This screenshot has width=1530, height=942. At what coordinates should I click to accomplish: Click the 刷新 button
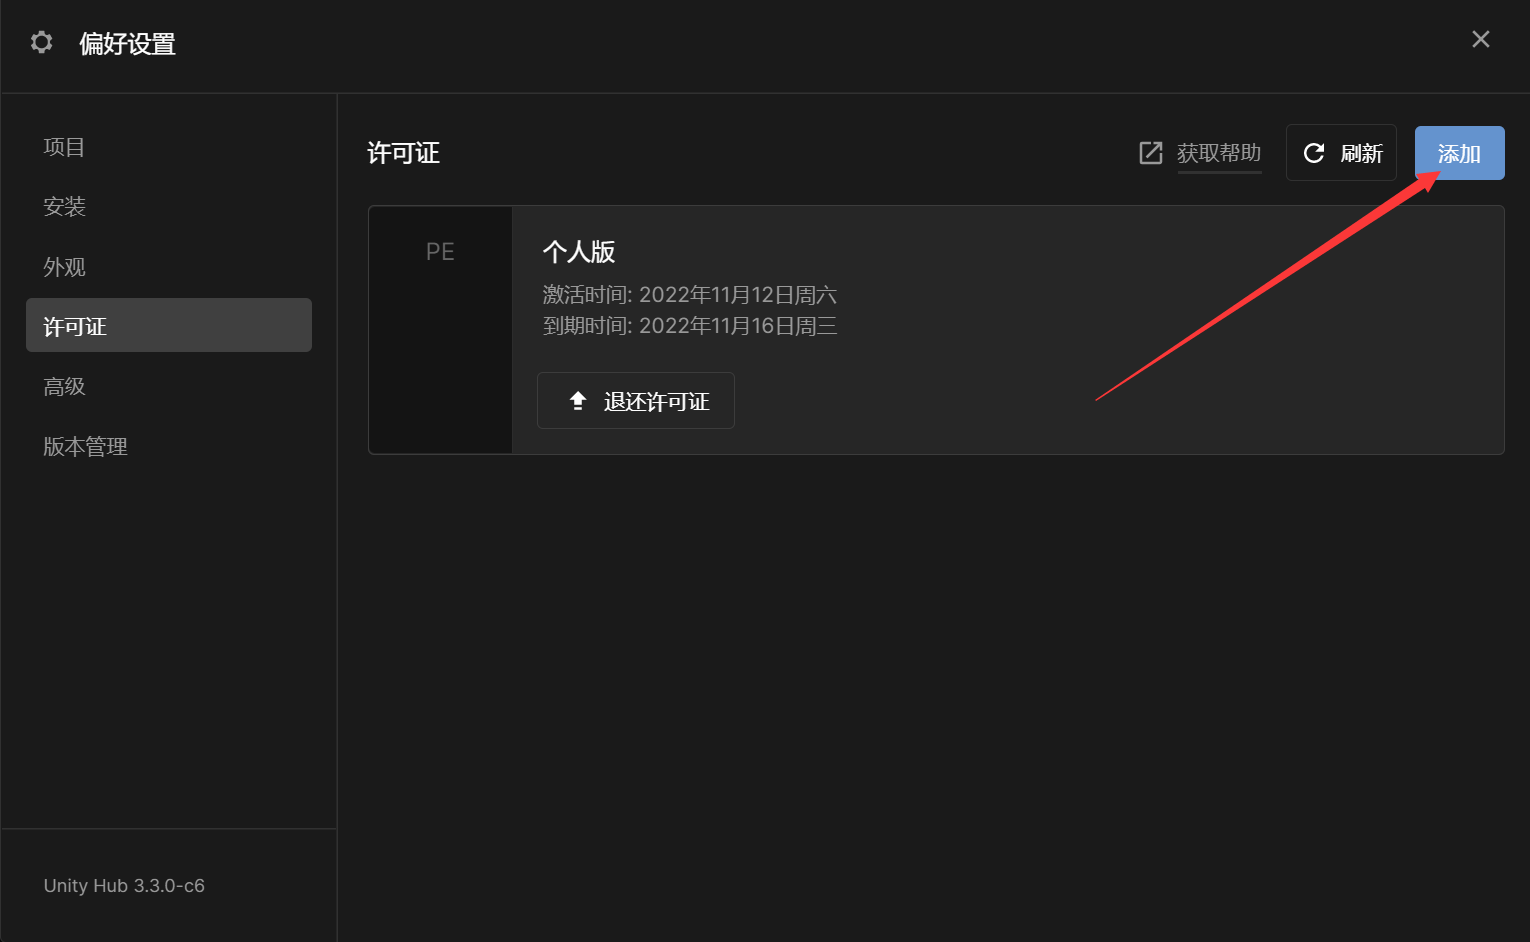click(1341, 153)
